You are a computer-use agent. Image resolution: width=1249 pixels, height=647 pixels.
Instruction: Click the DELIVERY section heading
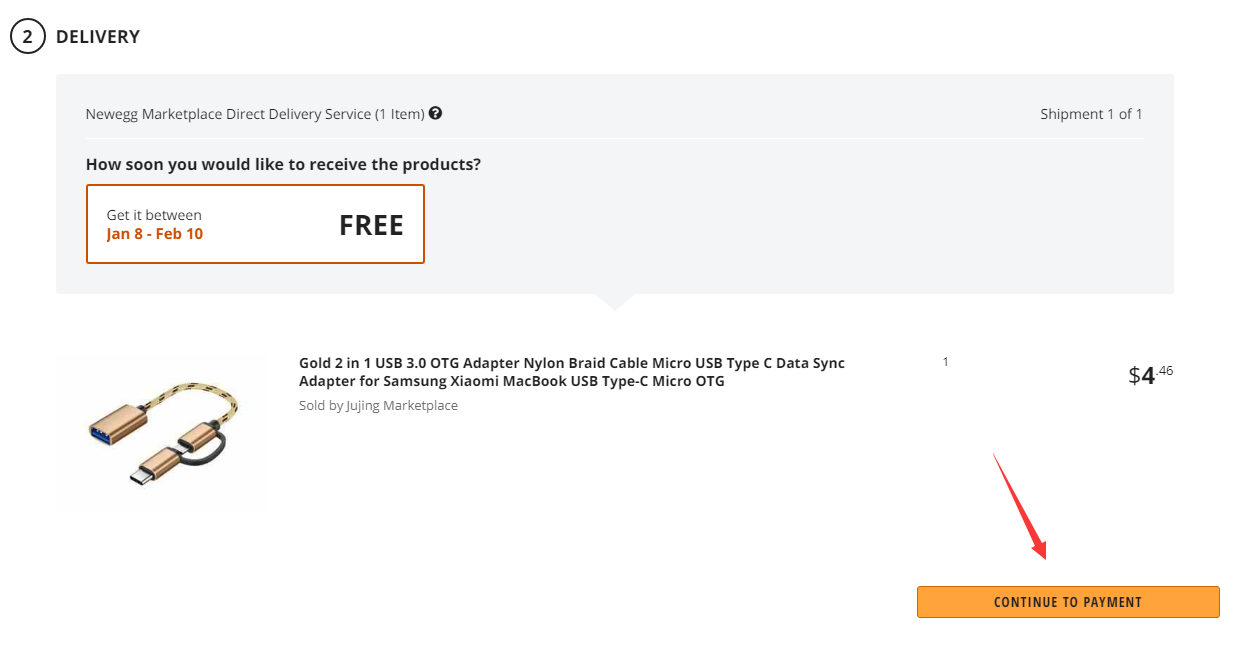click(x=98, y=37)
